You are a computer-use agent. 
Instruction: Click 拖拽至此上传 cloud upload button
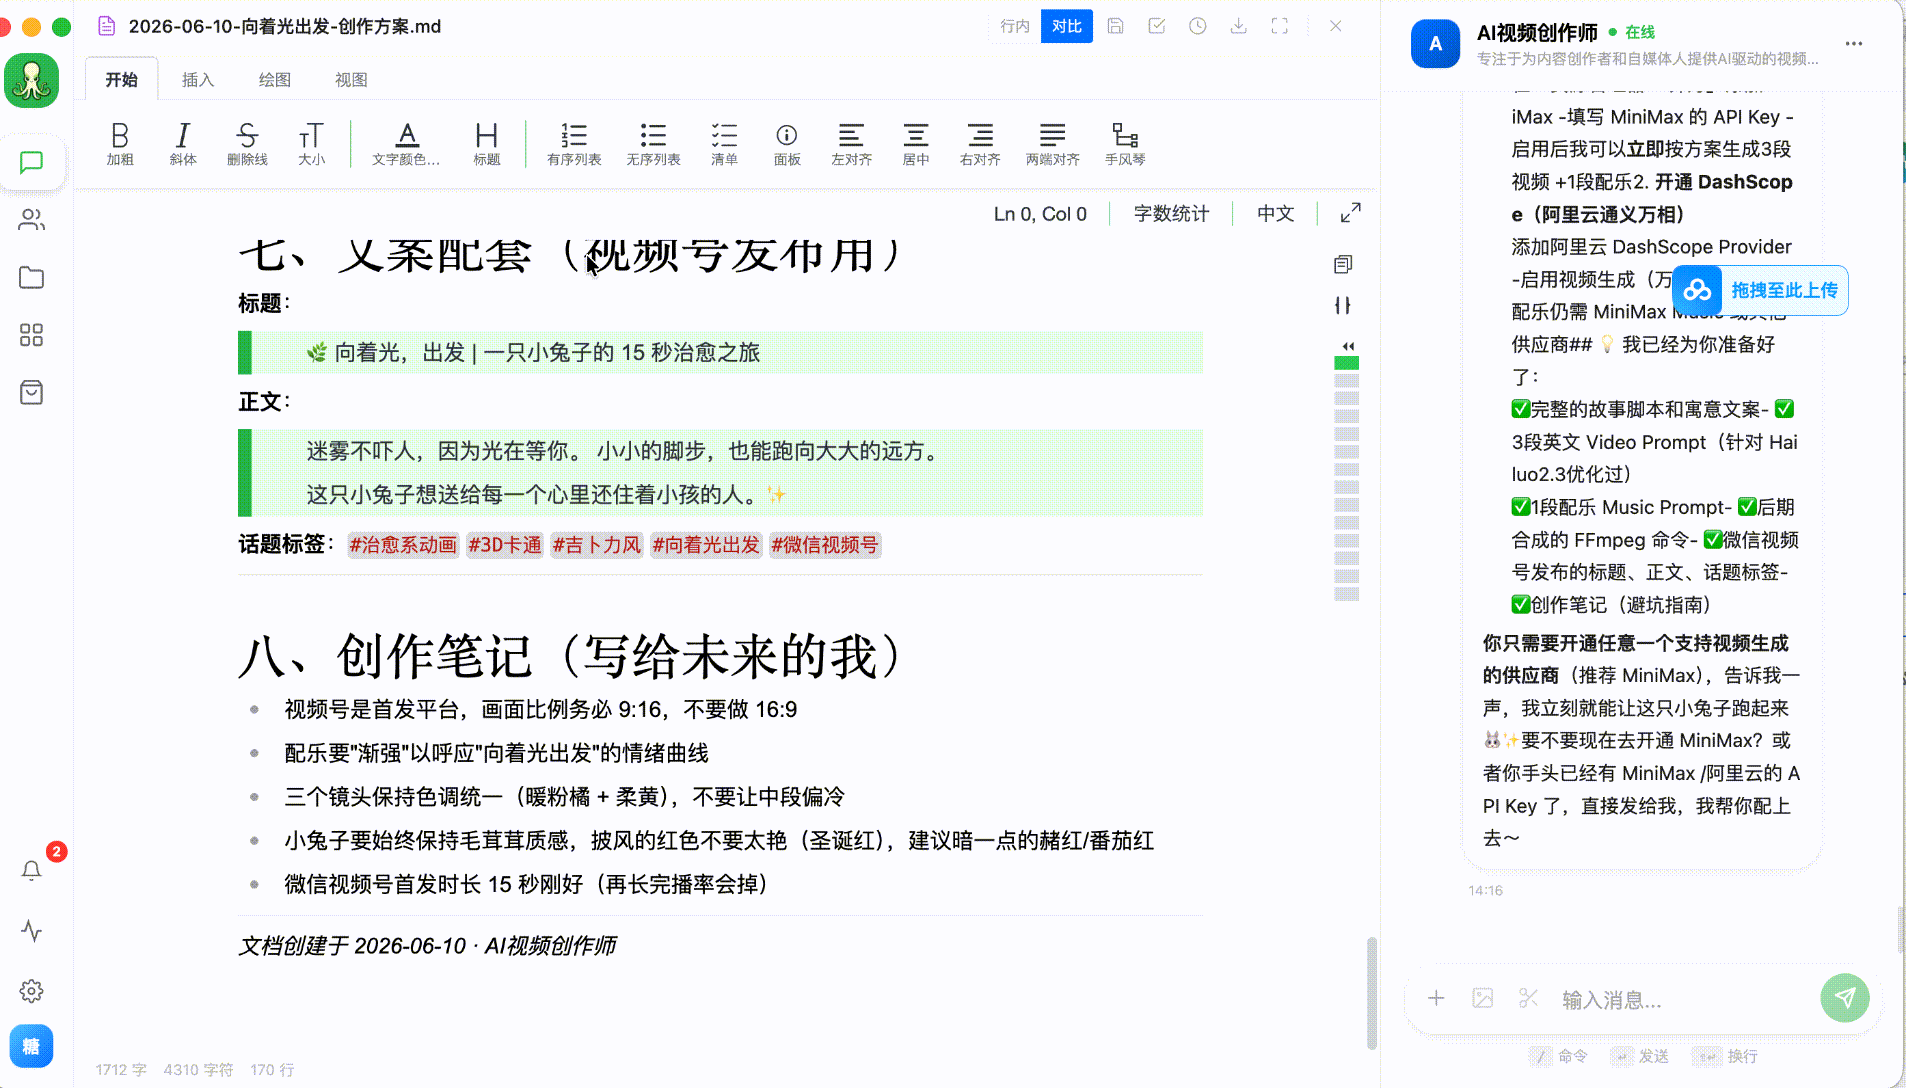pyautogui.click(x=1761, y=290)
